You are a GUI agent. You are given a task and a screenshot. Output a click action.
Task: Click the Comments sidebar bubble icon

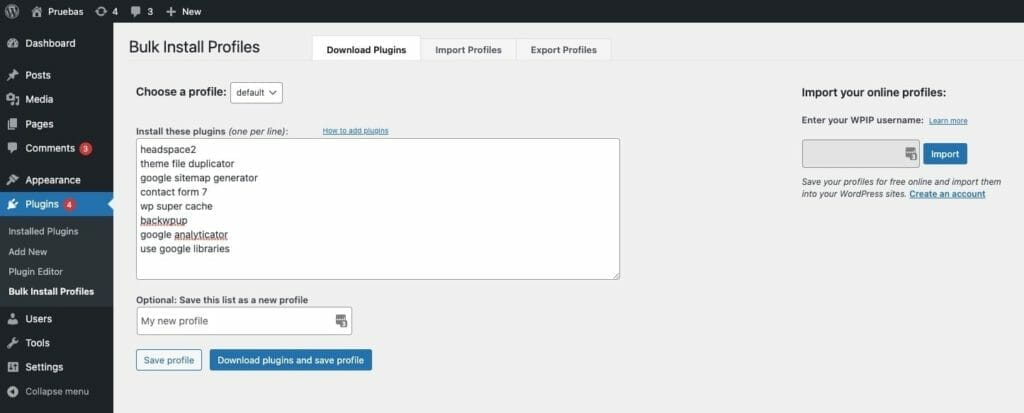click(x=12, y=148)
